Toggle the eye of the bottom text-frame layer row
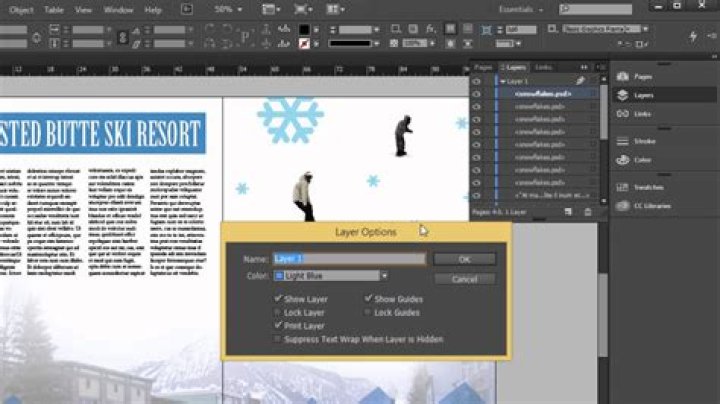 tap(477, 196)
